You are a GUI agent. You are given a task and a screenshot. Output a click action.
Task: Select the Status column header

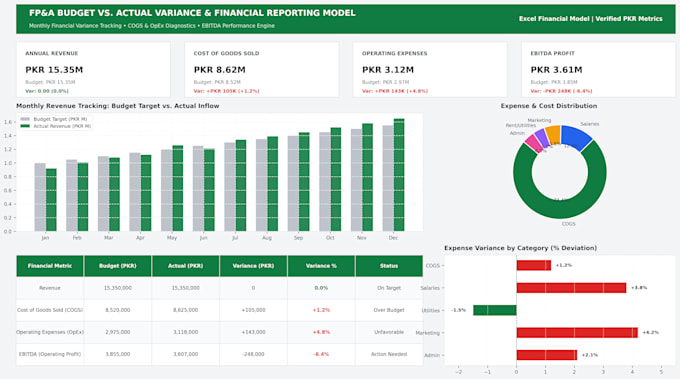point(389,266)
